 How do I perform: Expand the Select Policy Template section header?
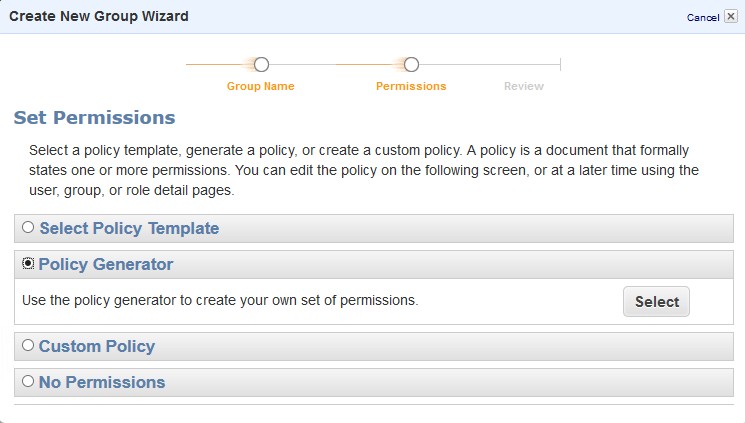click(x=129, y=228)
